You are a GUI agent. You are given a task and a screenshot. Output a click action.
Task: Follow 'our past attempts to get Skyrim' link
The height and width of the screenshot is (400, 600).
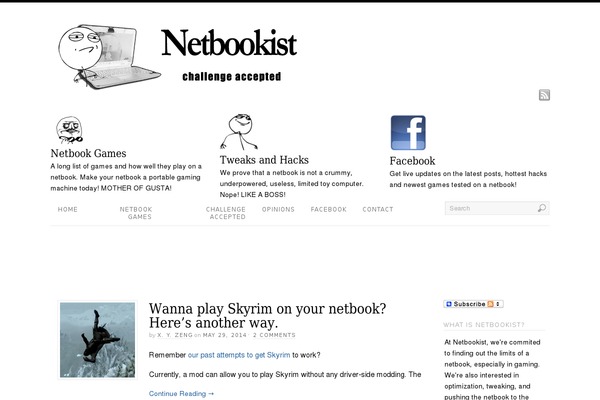(x=239, y=355)
